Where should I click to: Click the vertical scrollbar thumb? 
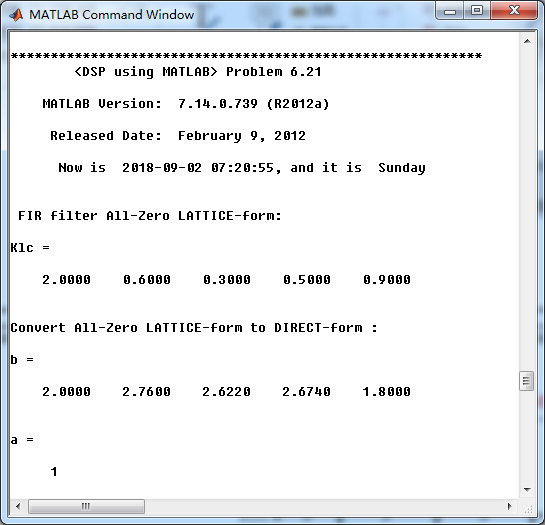click(x=527, y=381)
